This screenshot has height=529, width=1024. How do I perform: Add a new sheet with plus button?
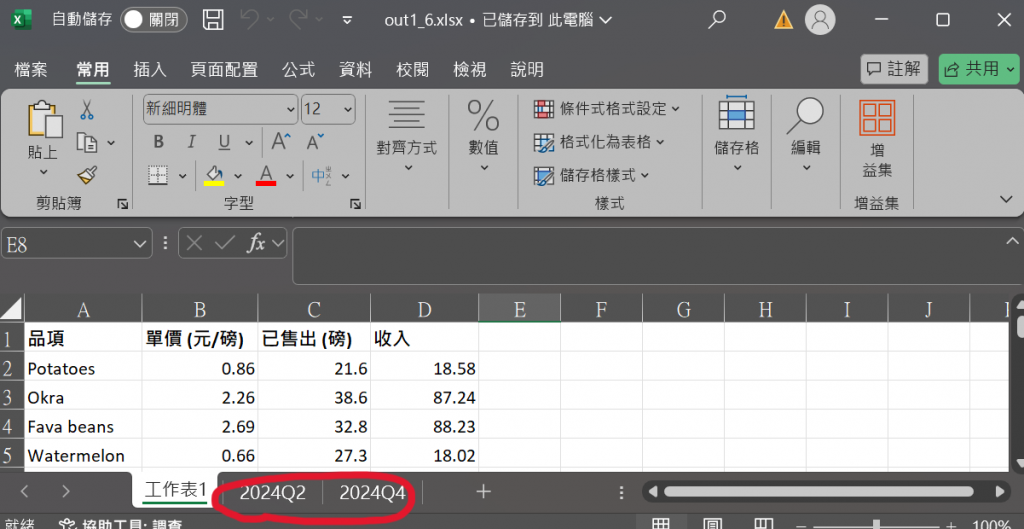click(x=483, y=492)
